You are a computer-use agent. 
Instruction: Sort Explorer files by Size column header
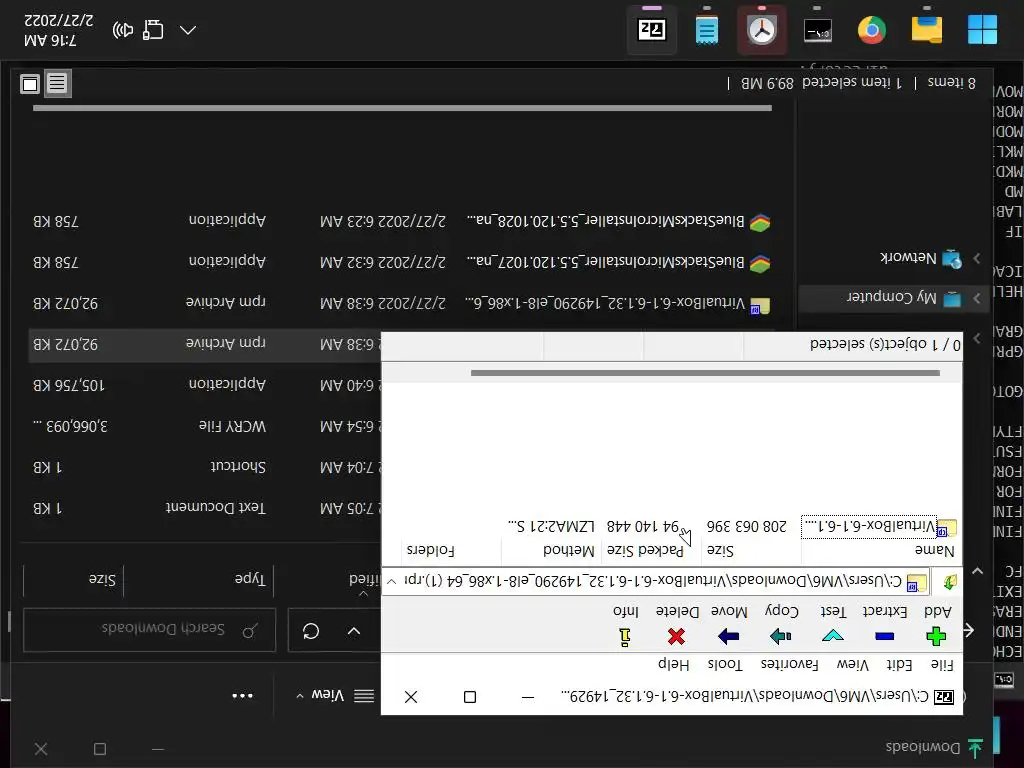pyautogui.click(x=73, y=579)
